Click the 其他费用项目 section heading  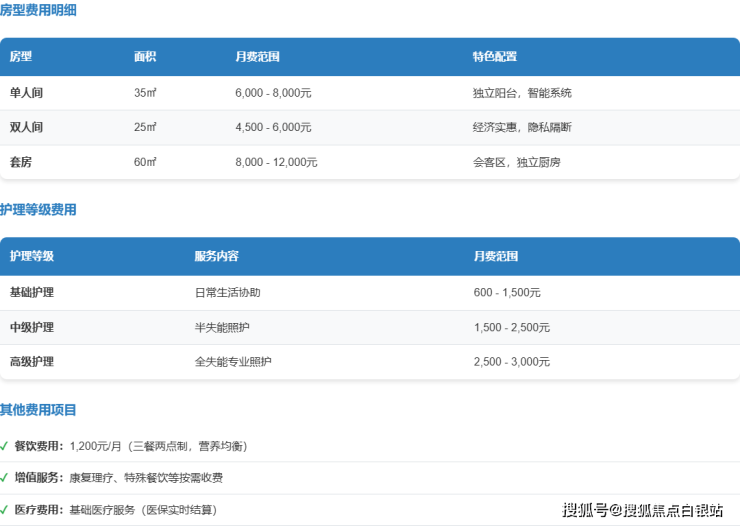(x=38, y=410)
